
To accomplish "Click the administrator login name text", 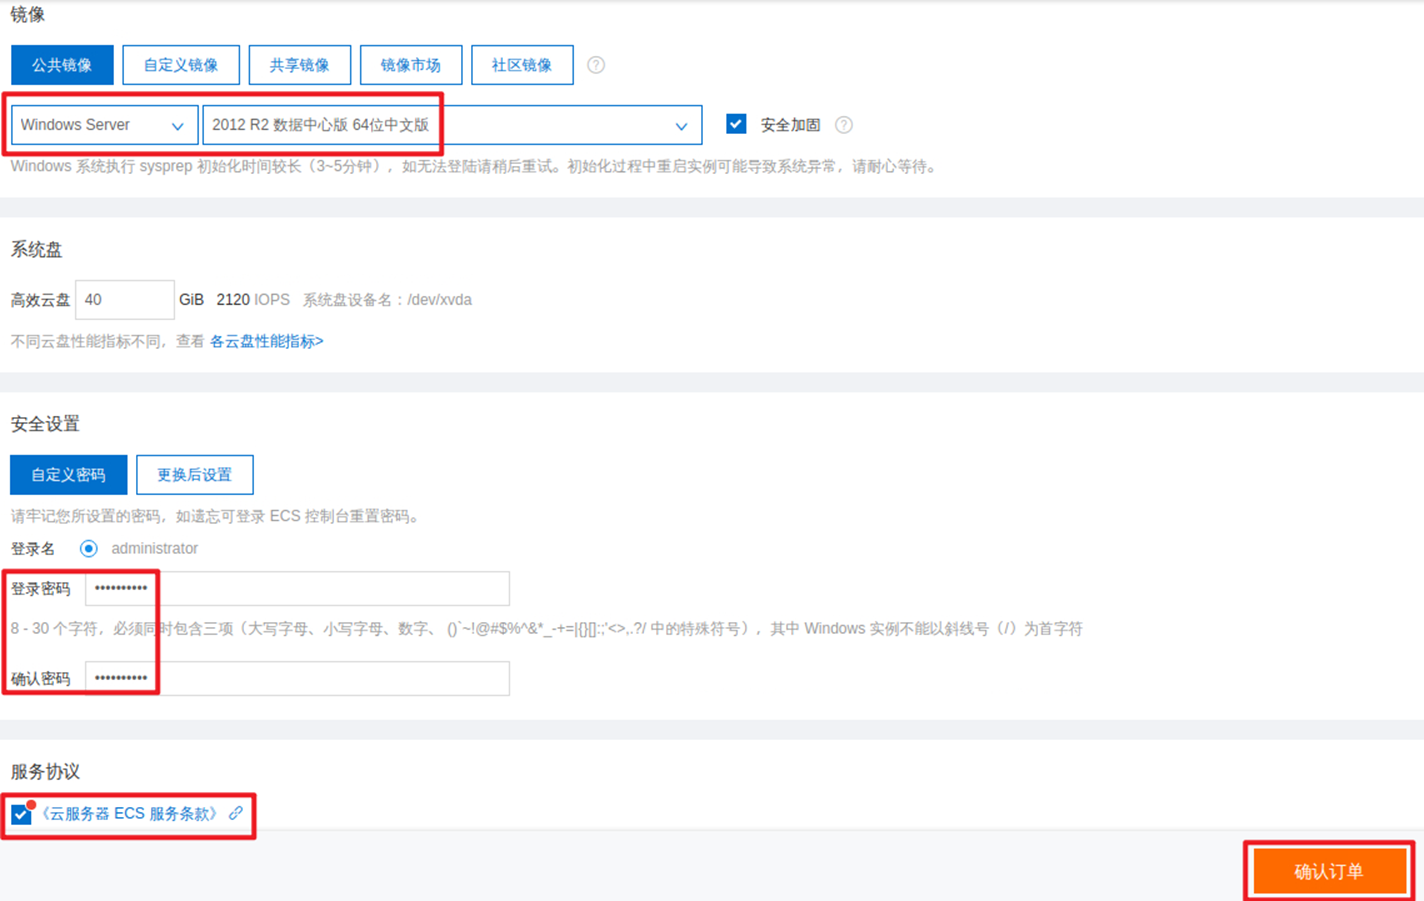I will pyautogui.click(x=155, y=548).
